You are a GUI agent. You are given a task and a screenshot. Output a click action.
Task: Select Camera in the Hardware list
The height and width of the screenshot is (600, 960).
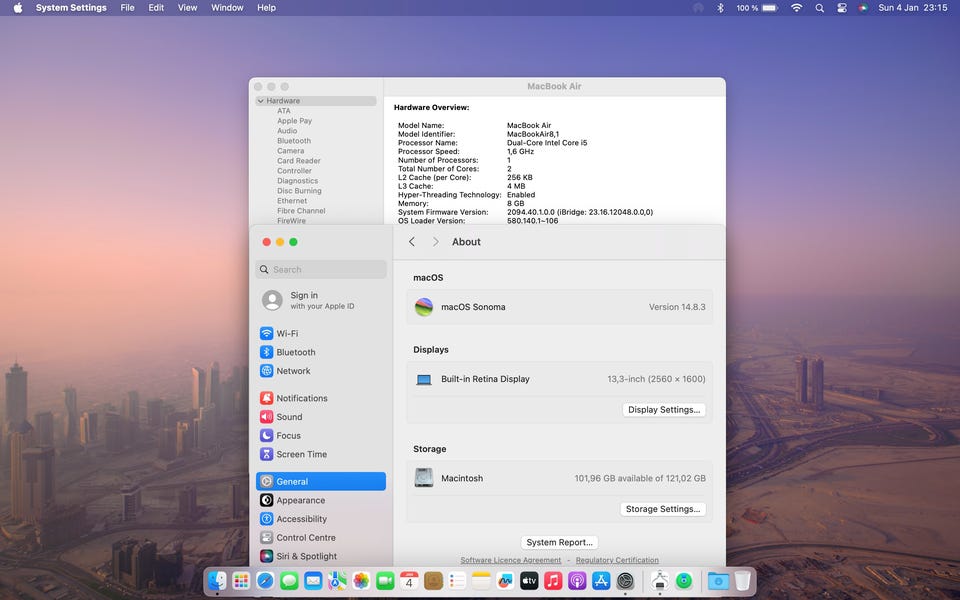291,151
